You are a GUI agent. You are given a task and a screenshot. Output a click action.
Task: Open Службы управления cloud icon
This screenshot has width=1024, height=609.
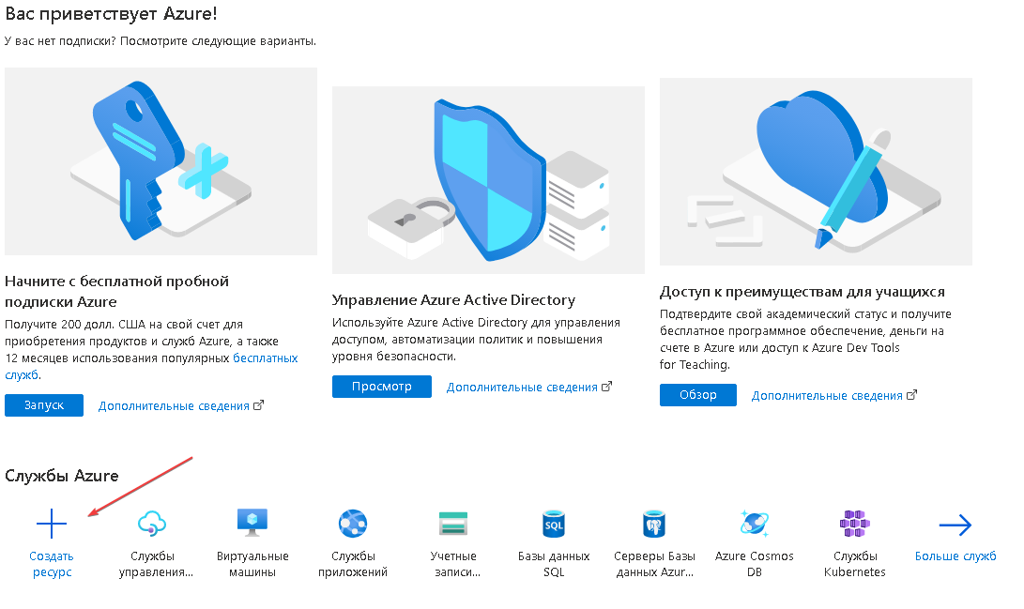(x=152, y=523)
